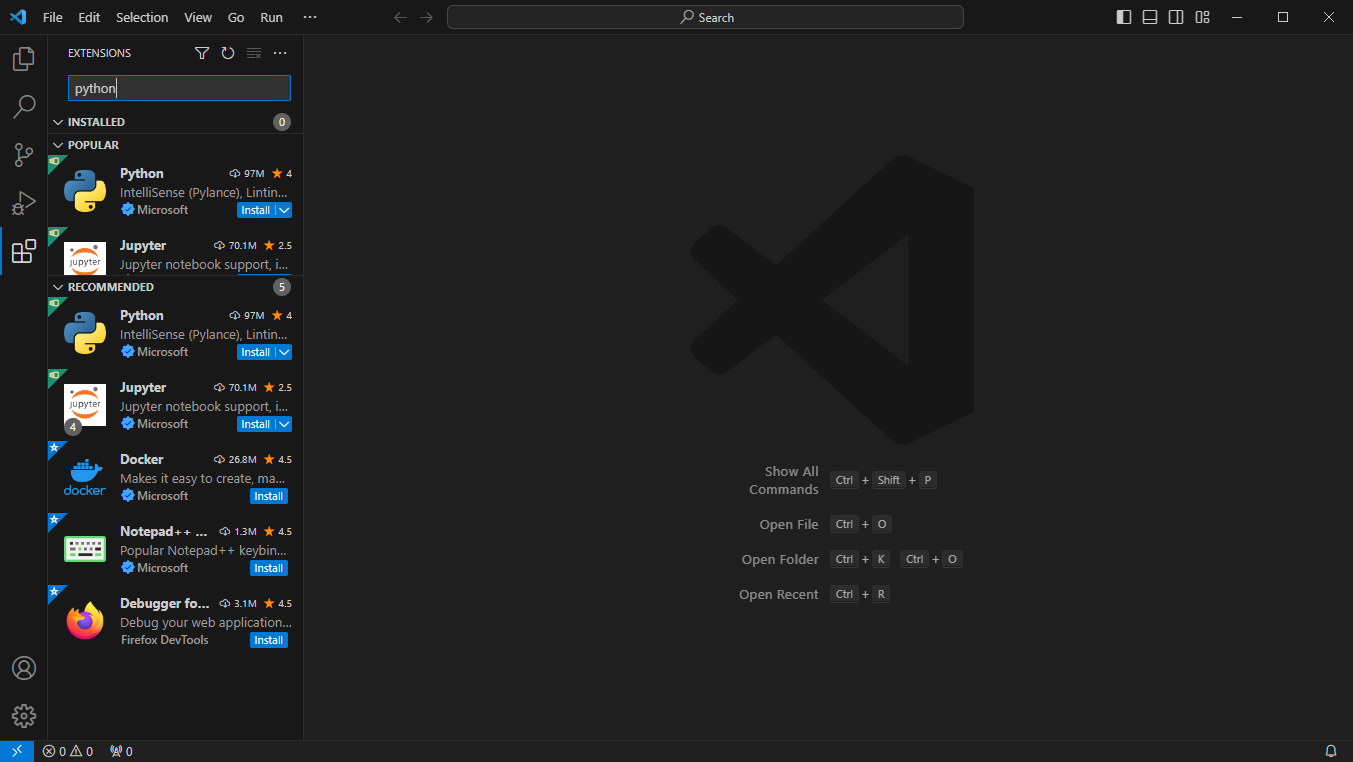Open the File menu

click(53, 17)
